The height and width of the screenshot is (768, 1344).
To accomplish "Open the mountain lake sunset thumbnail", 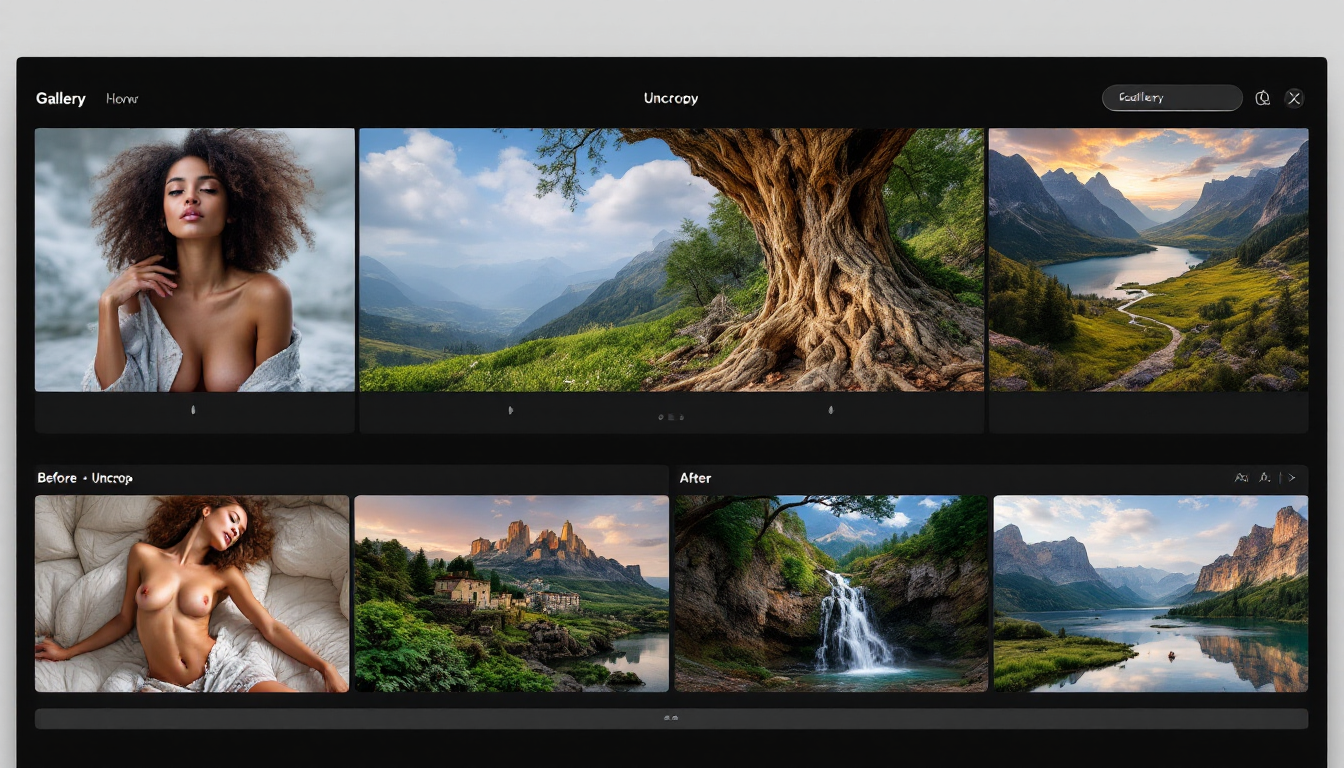I will click(x=1148, y=259).
